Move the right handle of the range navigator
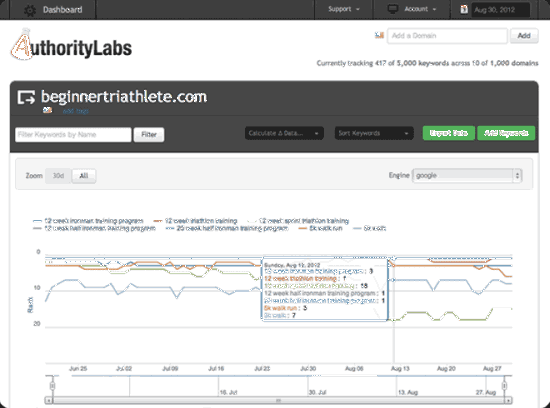Screen dimensions: 550x408 [x=504, y=386]
